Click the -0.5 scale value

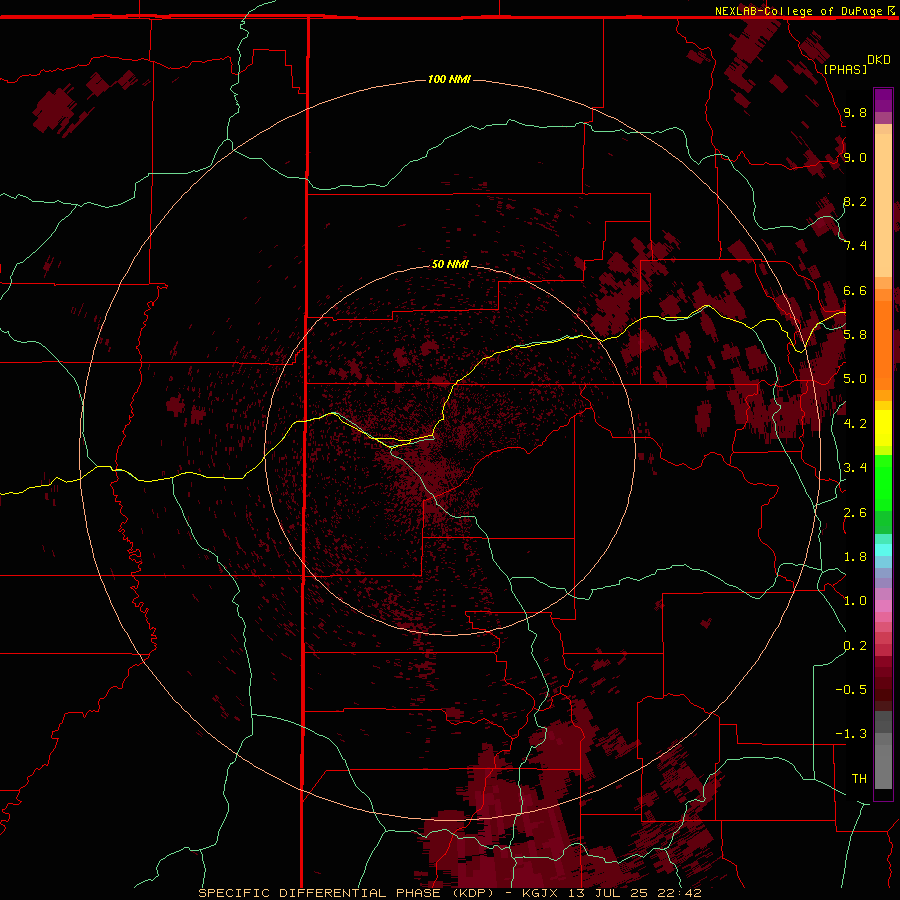[851, 689]
